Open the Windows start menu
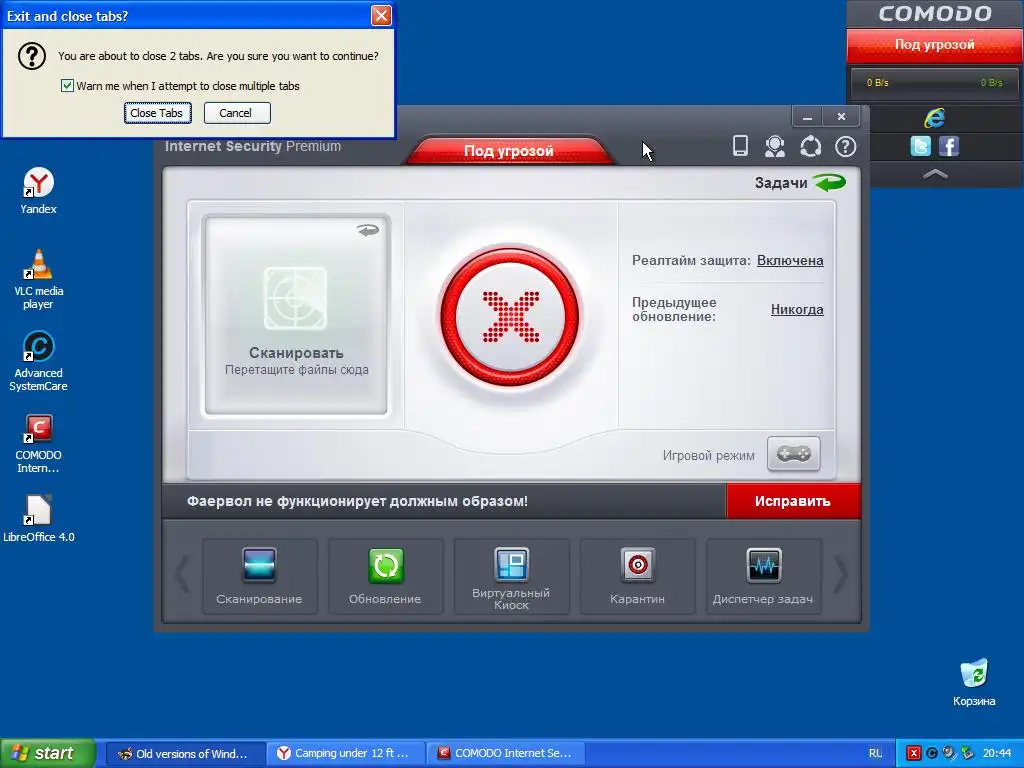Image resolution: width=1024 pixels, height=768 pixels. click(47, 753)
